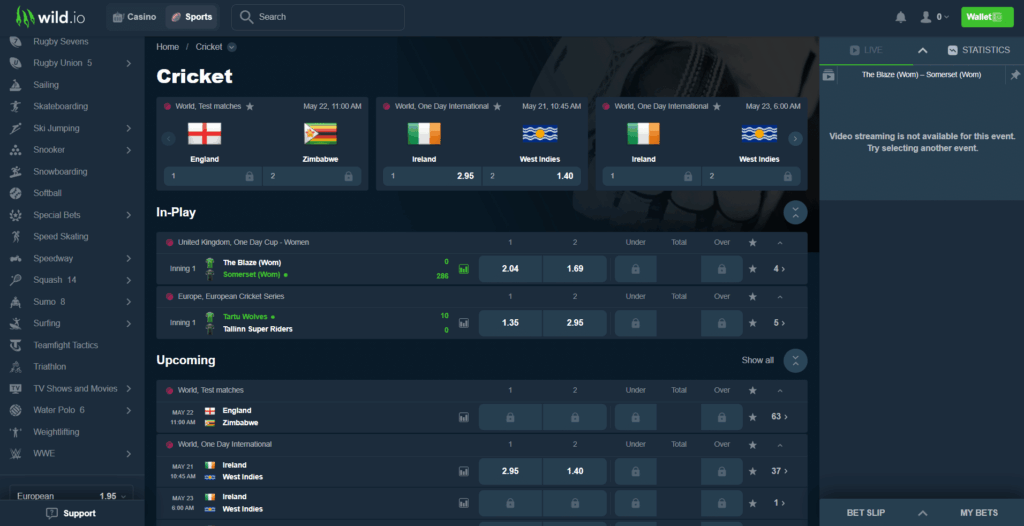1024x526 pixels.
Task: Click Show all upcoming matches
Action: click(x=758, y=361)
